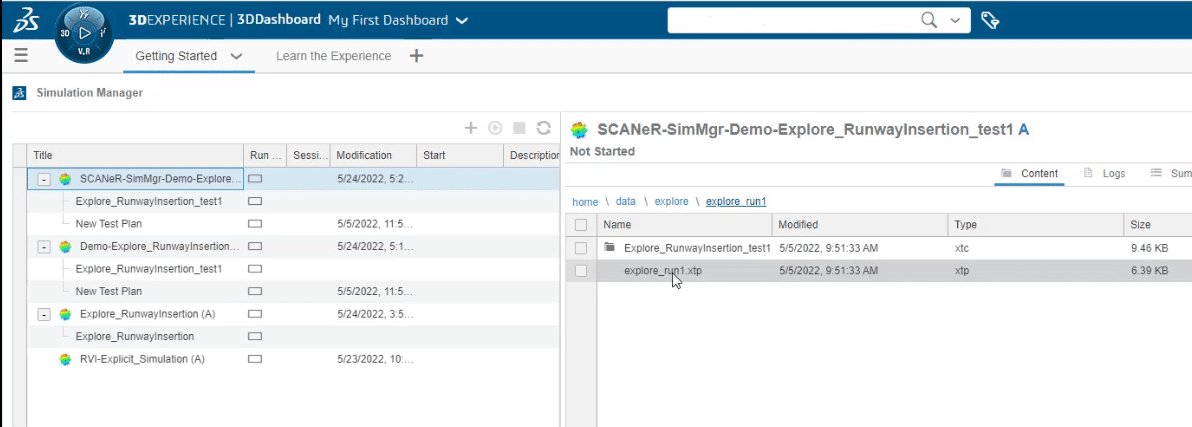Check the box for Explore_RunwayInsertion_test1 file row
The height and width of the screenshot is (427, 1192).
(x=581, y=248)
